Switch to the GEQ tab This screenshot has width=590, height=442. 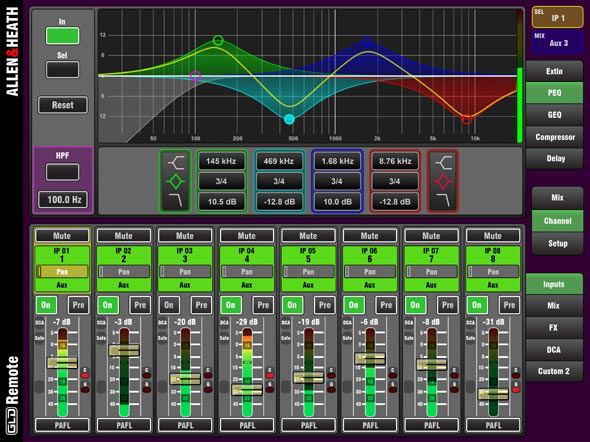click(x=555, y=115)
